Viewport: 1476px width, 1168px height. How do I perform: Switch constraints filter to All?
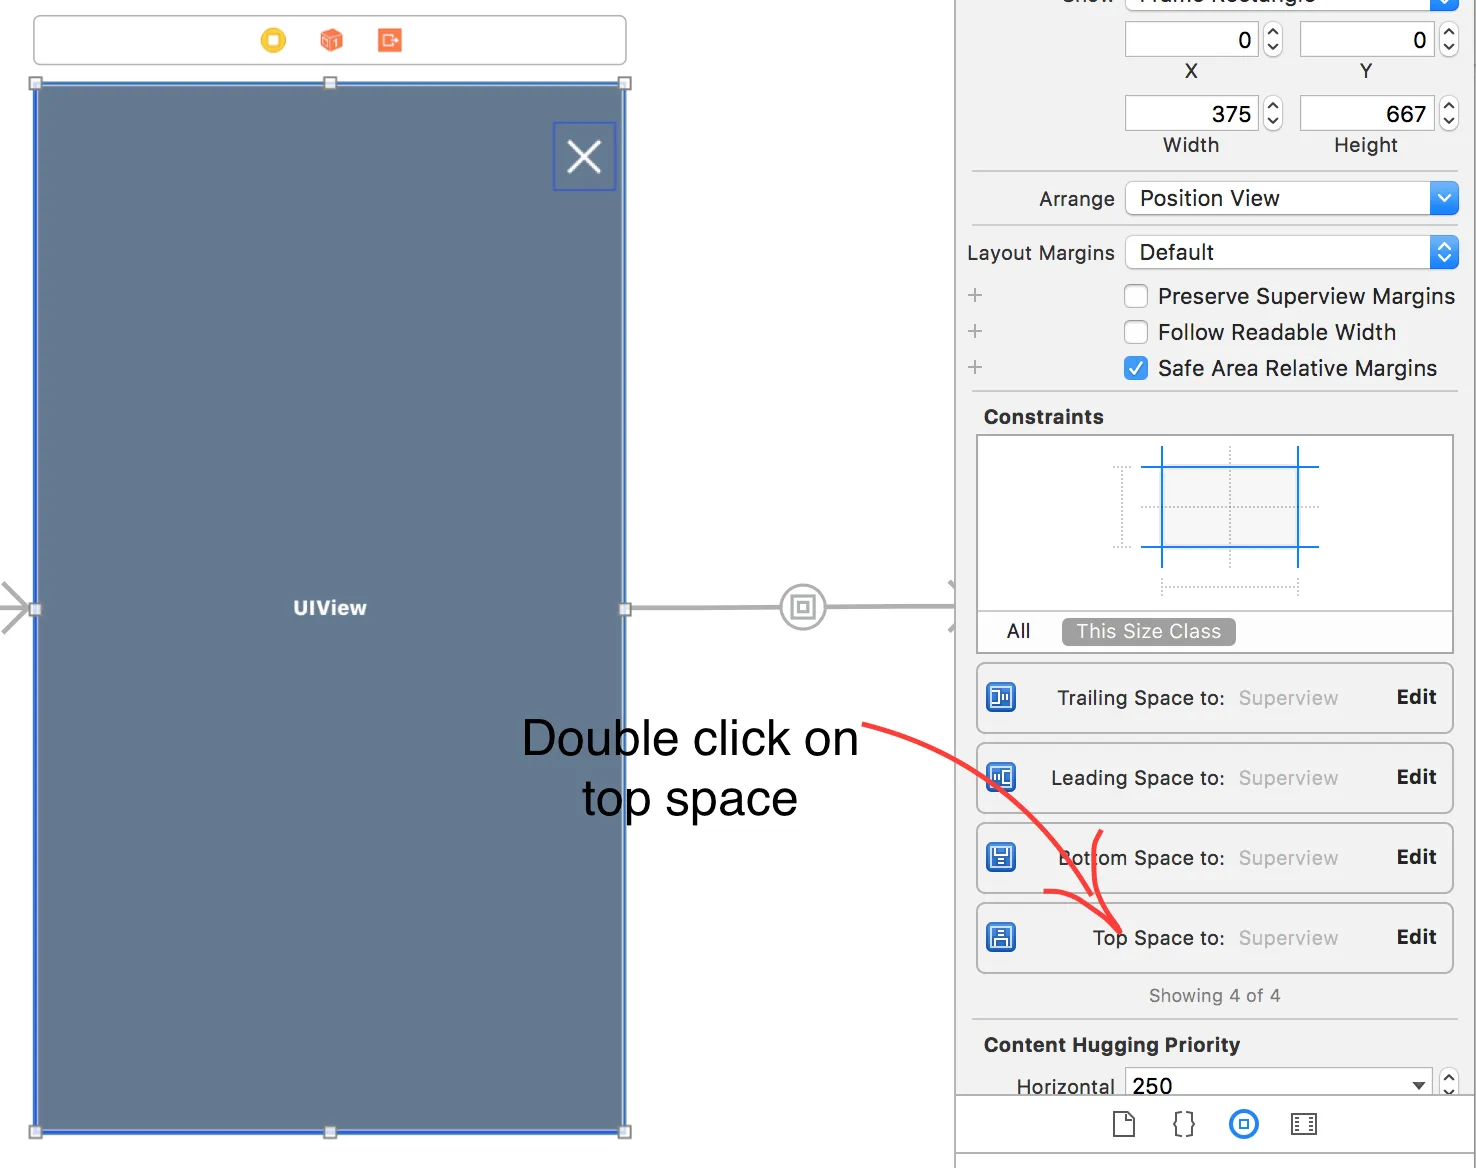pyautogui.click(x=1018, y=631)
